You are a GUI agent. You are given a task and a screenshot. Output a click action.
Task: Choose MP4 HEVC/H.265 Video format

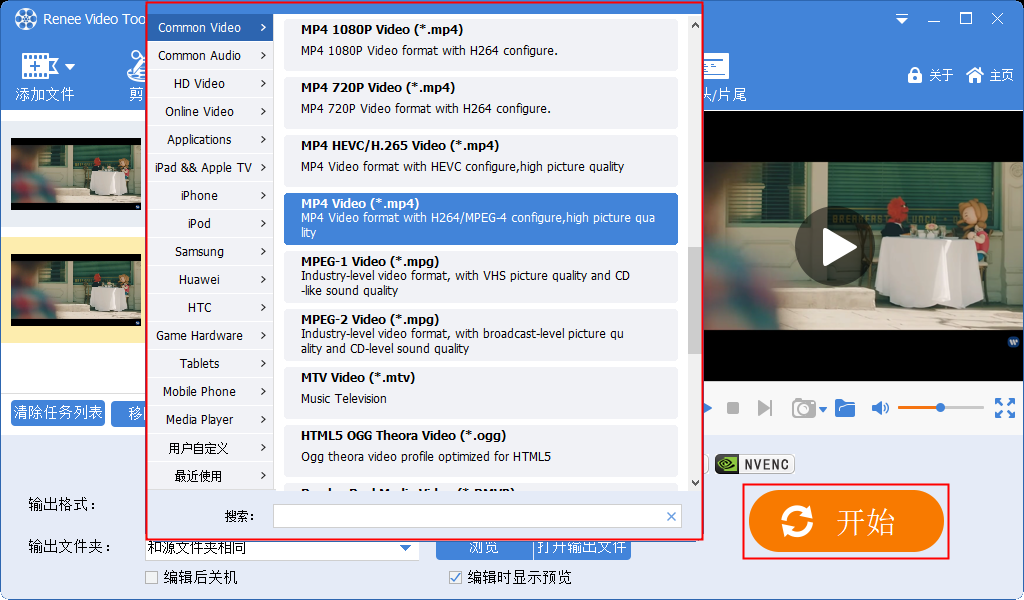point(481,161)
